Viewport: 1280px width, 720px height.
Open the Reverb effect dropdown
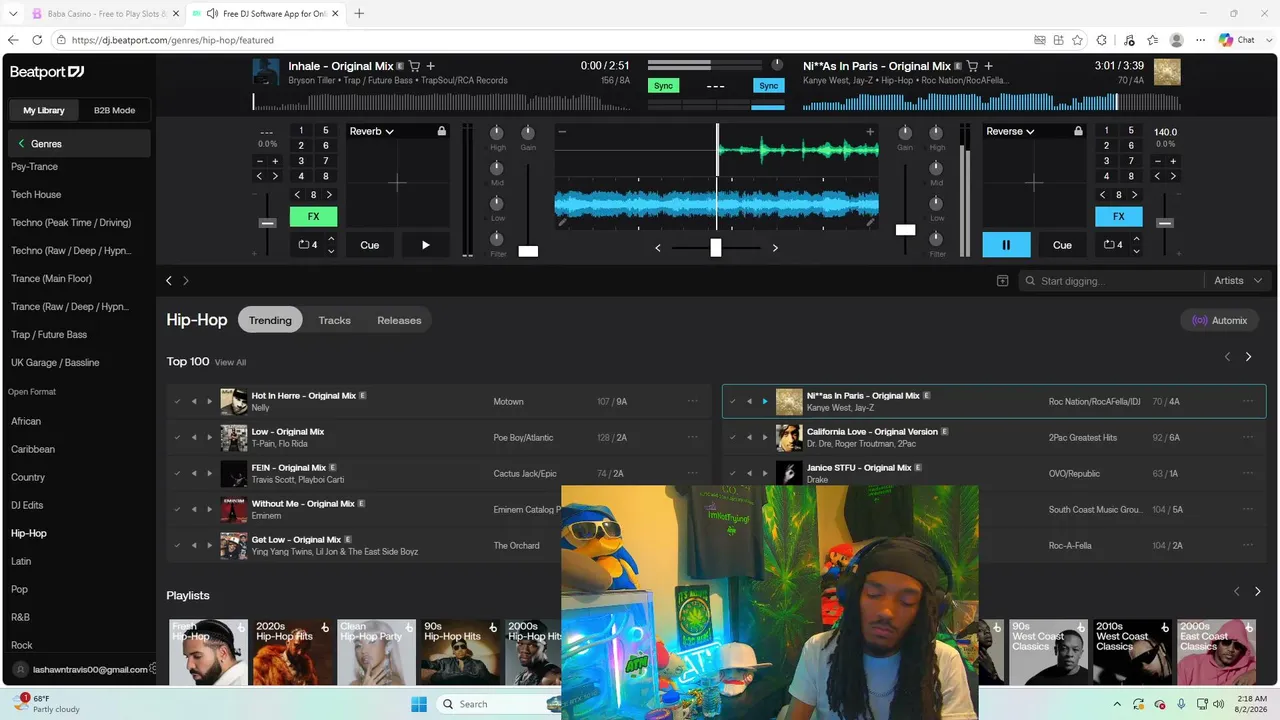(371, 131)
